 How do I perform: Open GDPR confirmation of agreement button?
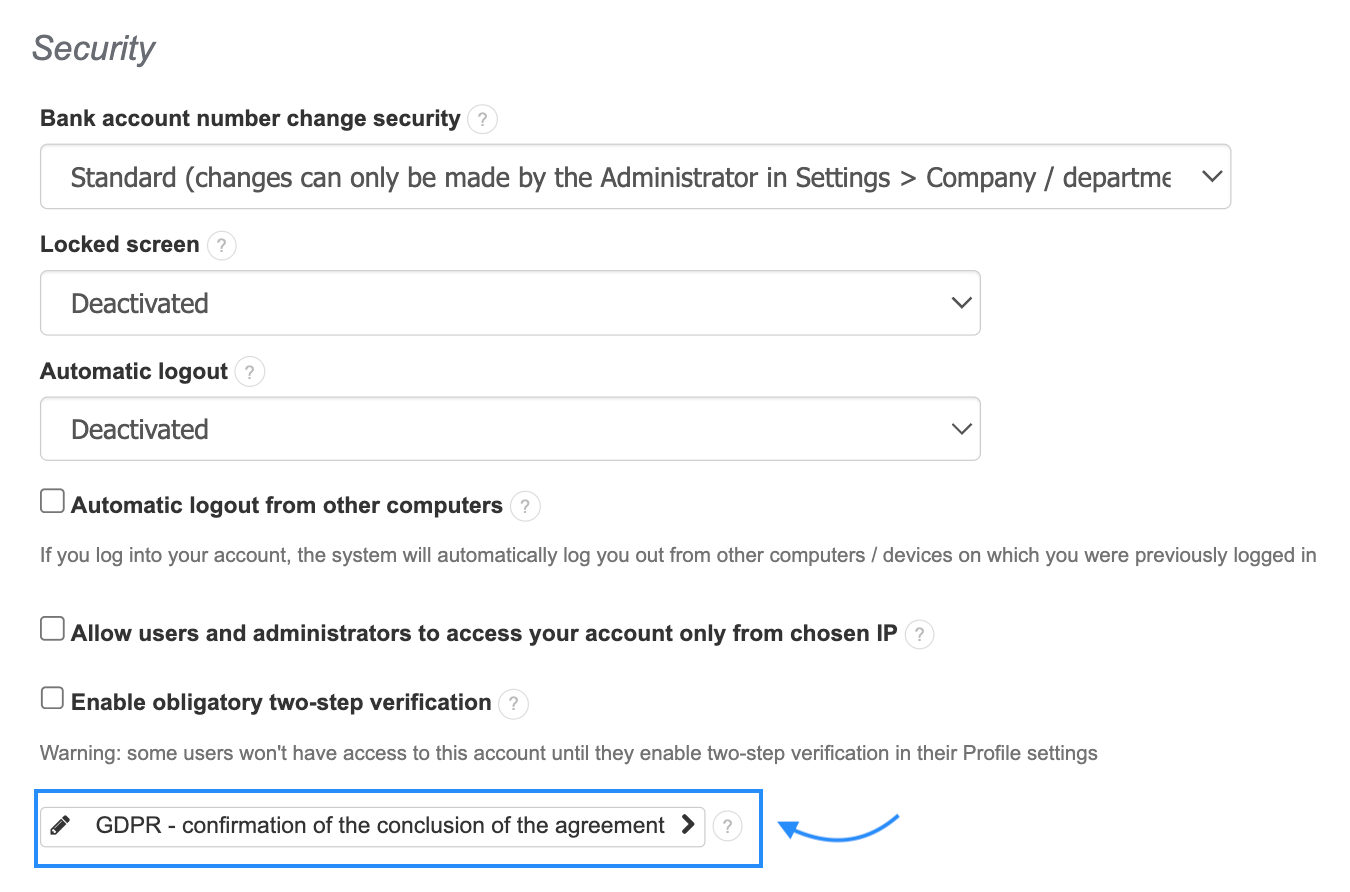click(x=380, y=826)
